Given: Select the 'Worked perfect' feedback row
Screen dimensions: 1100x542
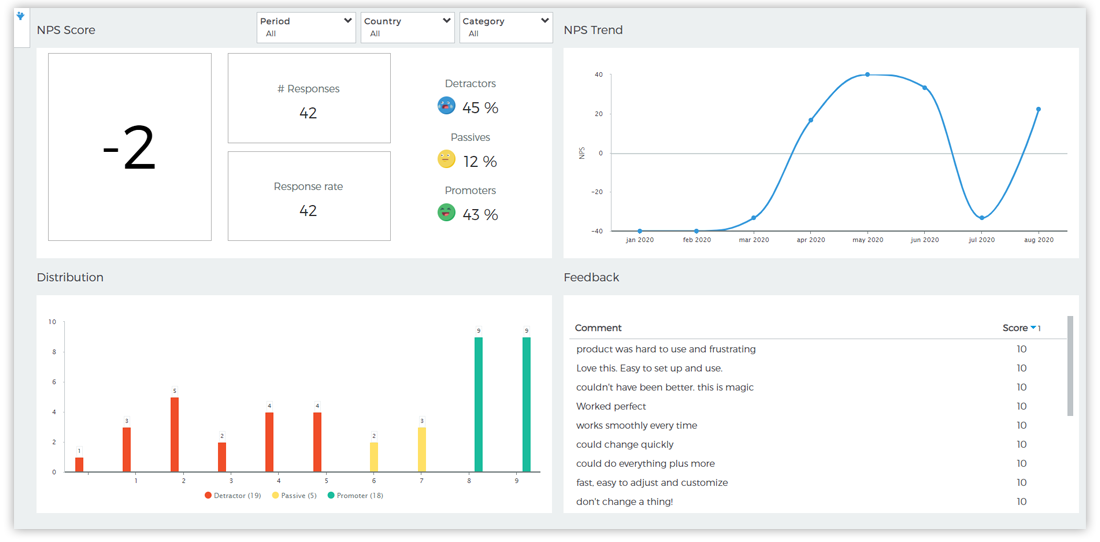Looking at the screenshot, I should coord(611,406).
